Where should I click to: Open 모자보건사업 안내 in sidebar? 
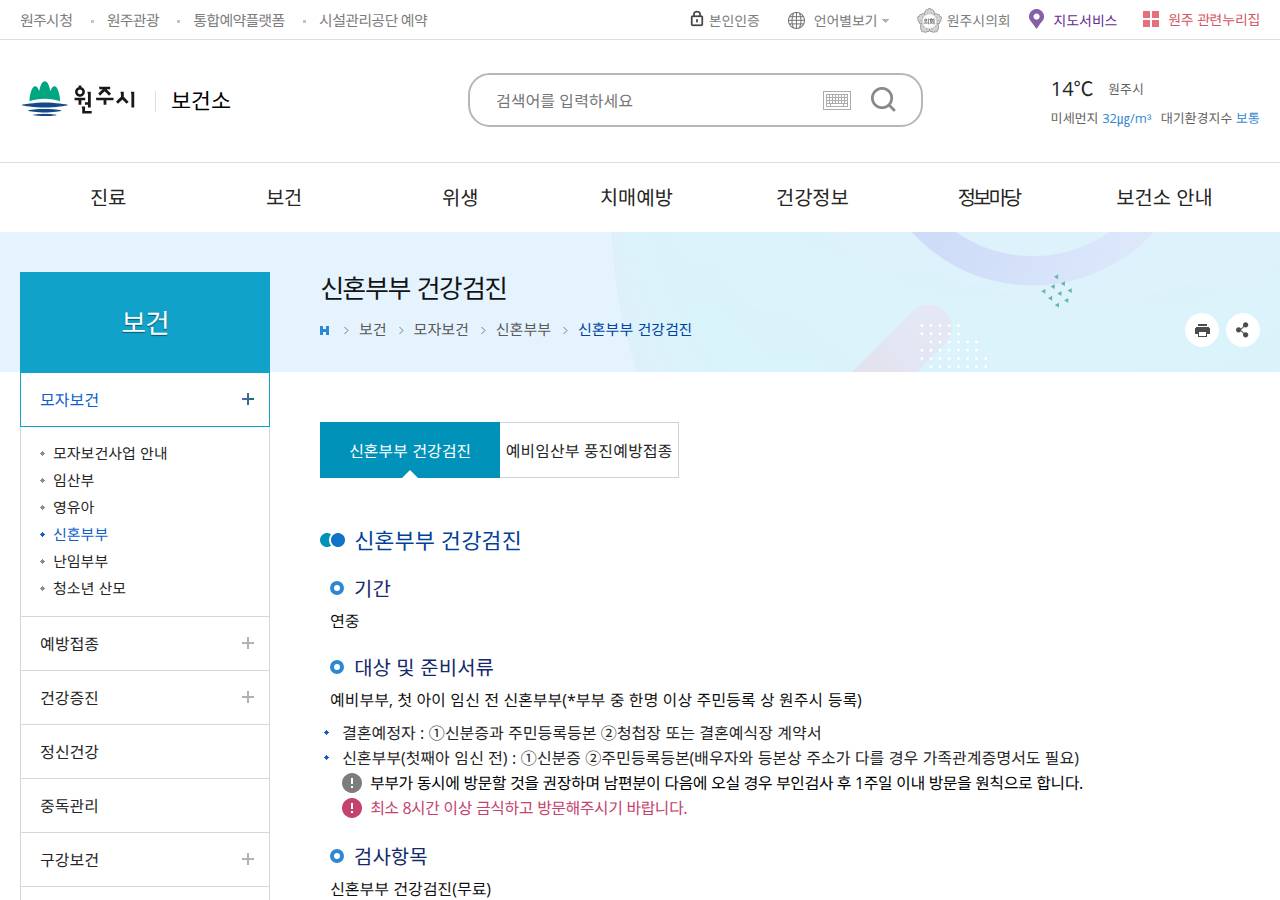tap(110, 453)
